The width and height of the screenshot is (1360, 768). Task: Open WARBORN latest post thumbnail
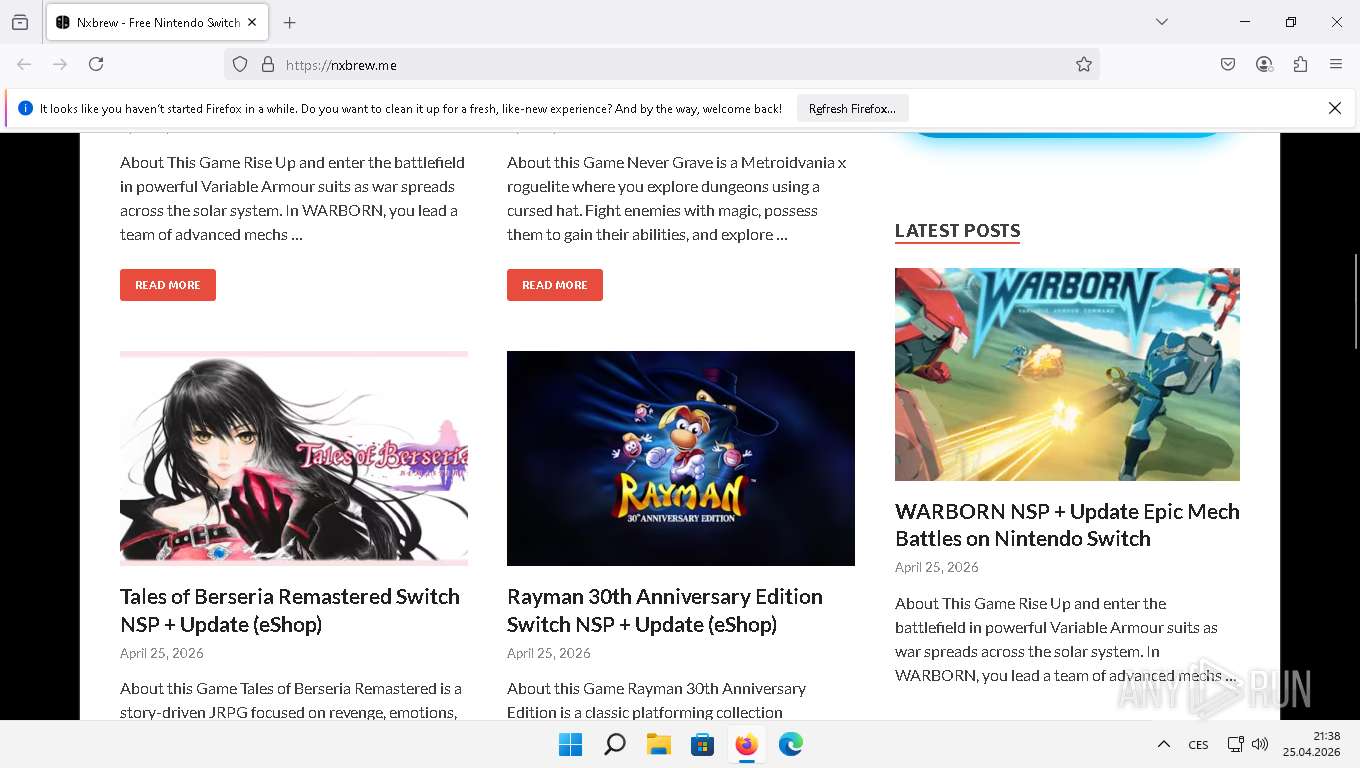pos(1067,374)
